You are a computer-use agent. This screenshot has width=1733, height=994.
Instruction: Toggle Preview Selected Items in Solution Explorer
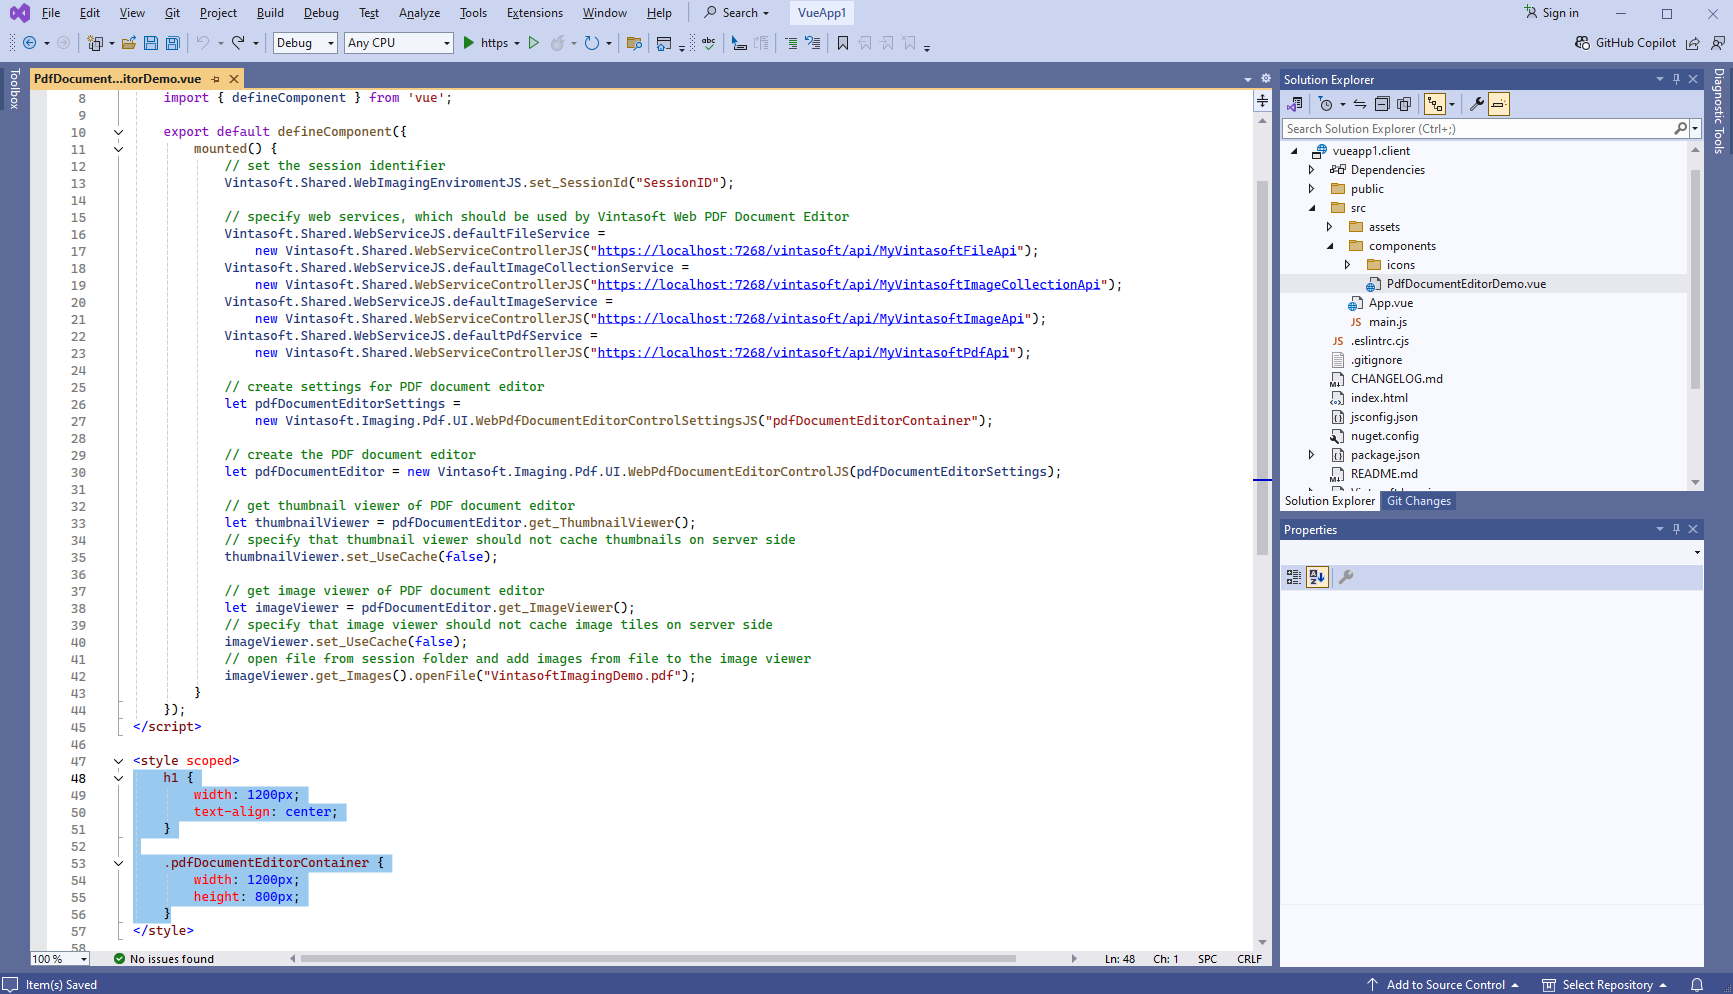coord(1498,104)
